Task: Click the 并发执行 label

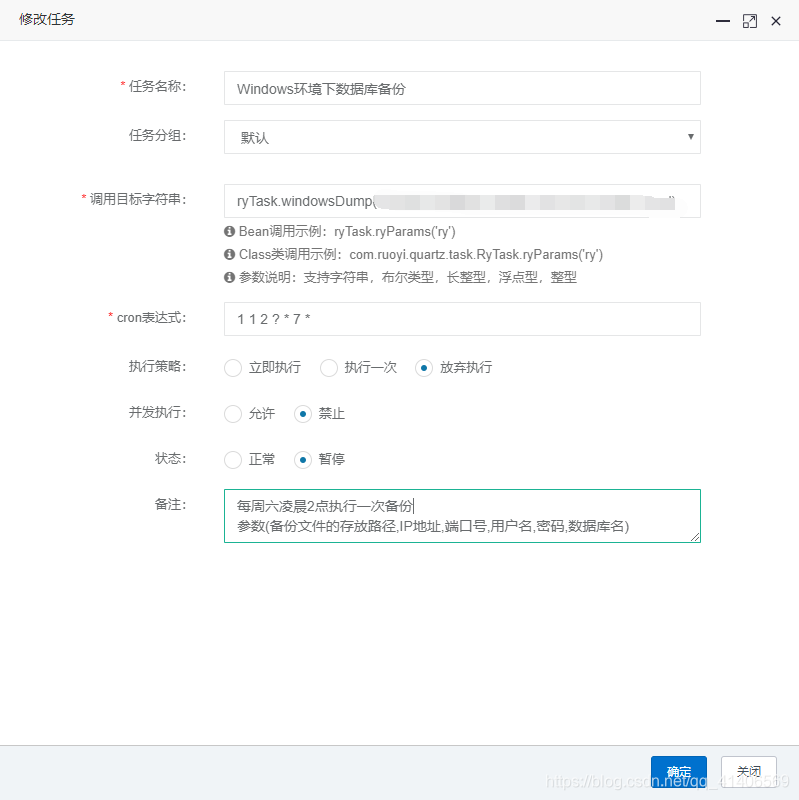Action: [157, 412]
